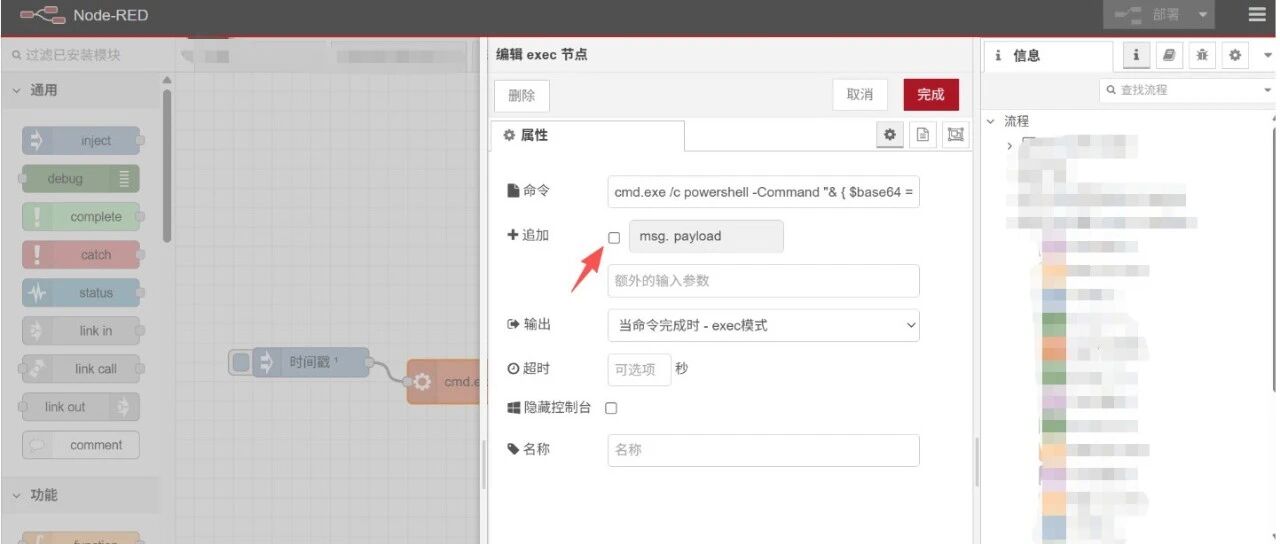Click the 删除 delete button
The height and width of the screenshot is (544, 1280).
click(521, 95)
